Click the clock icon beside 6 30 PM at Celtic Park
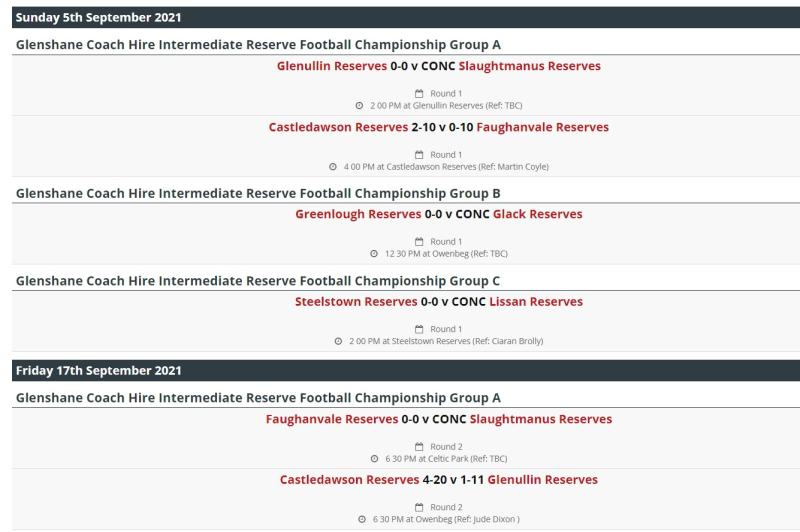The image size is (800, 532). [374, 459]
